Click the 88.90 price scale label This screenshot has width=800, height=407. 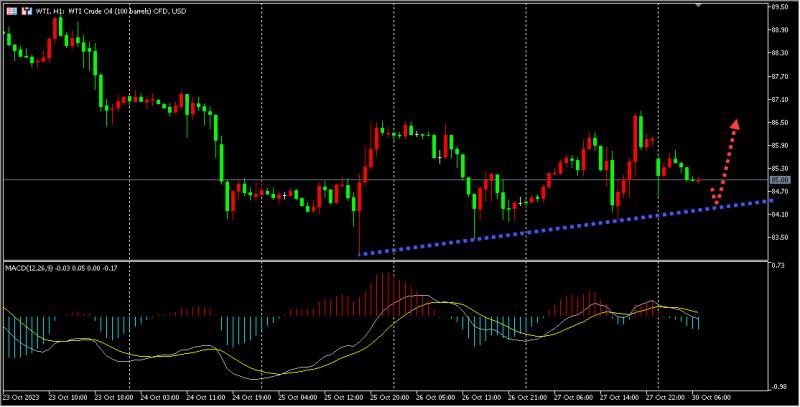[779, 30]
